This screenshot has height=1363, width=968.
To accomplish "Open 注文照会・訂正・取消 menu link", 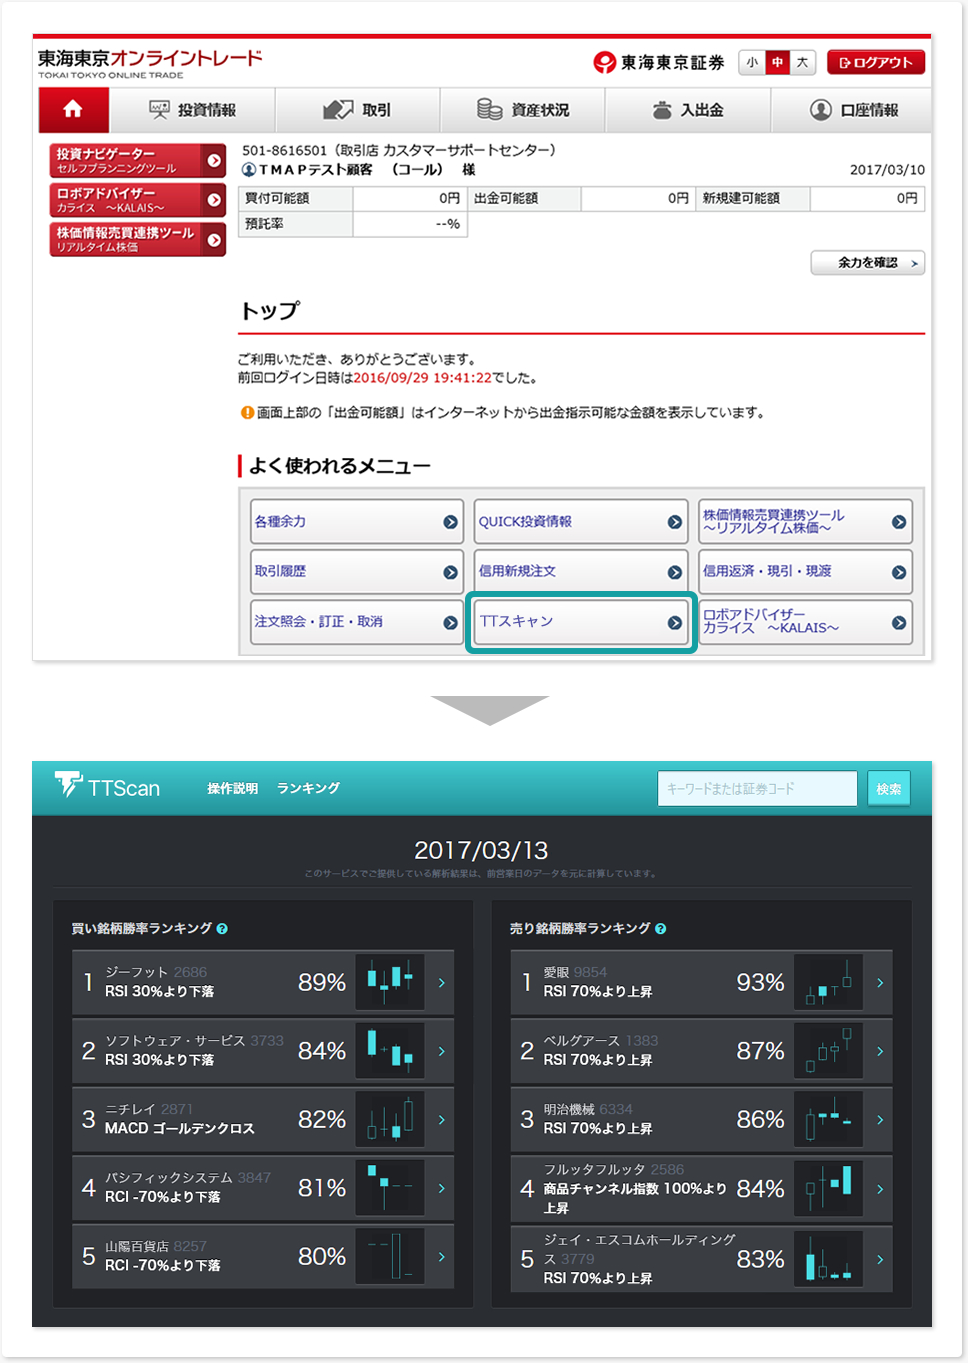I will coord(356,622).
